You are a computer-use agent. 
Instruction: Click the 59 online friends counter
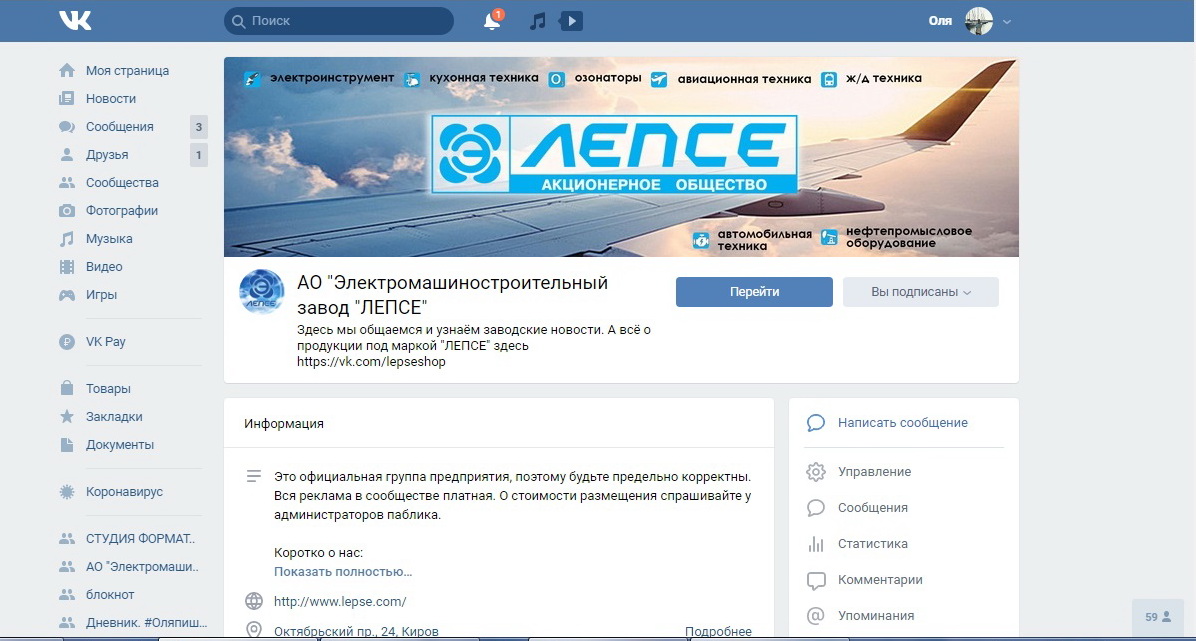1158,617
